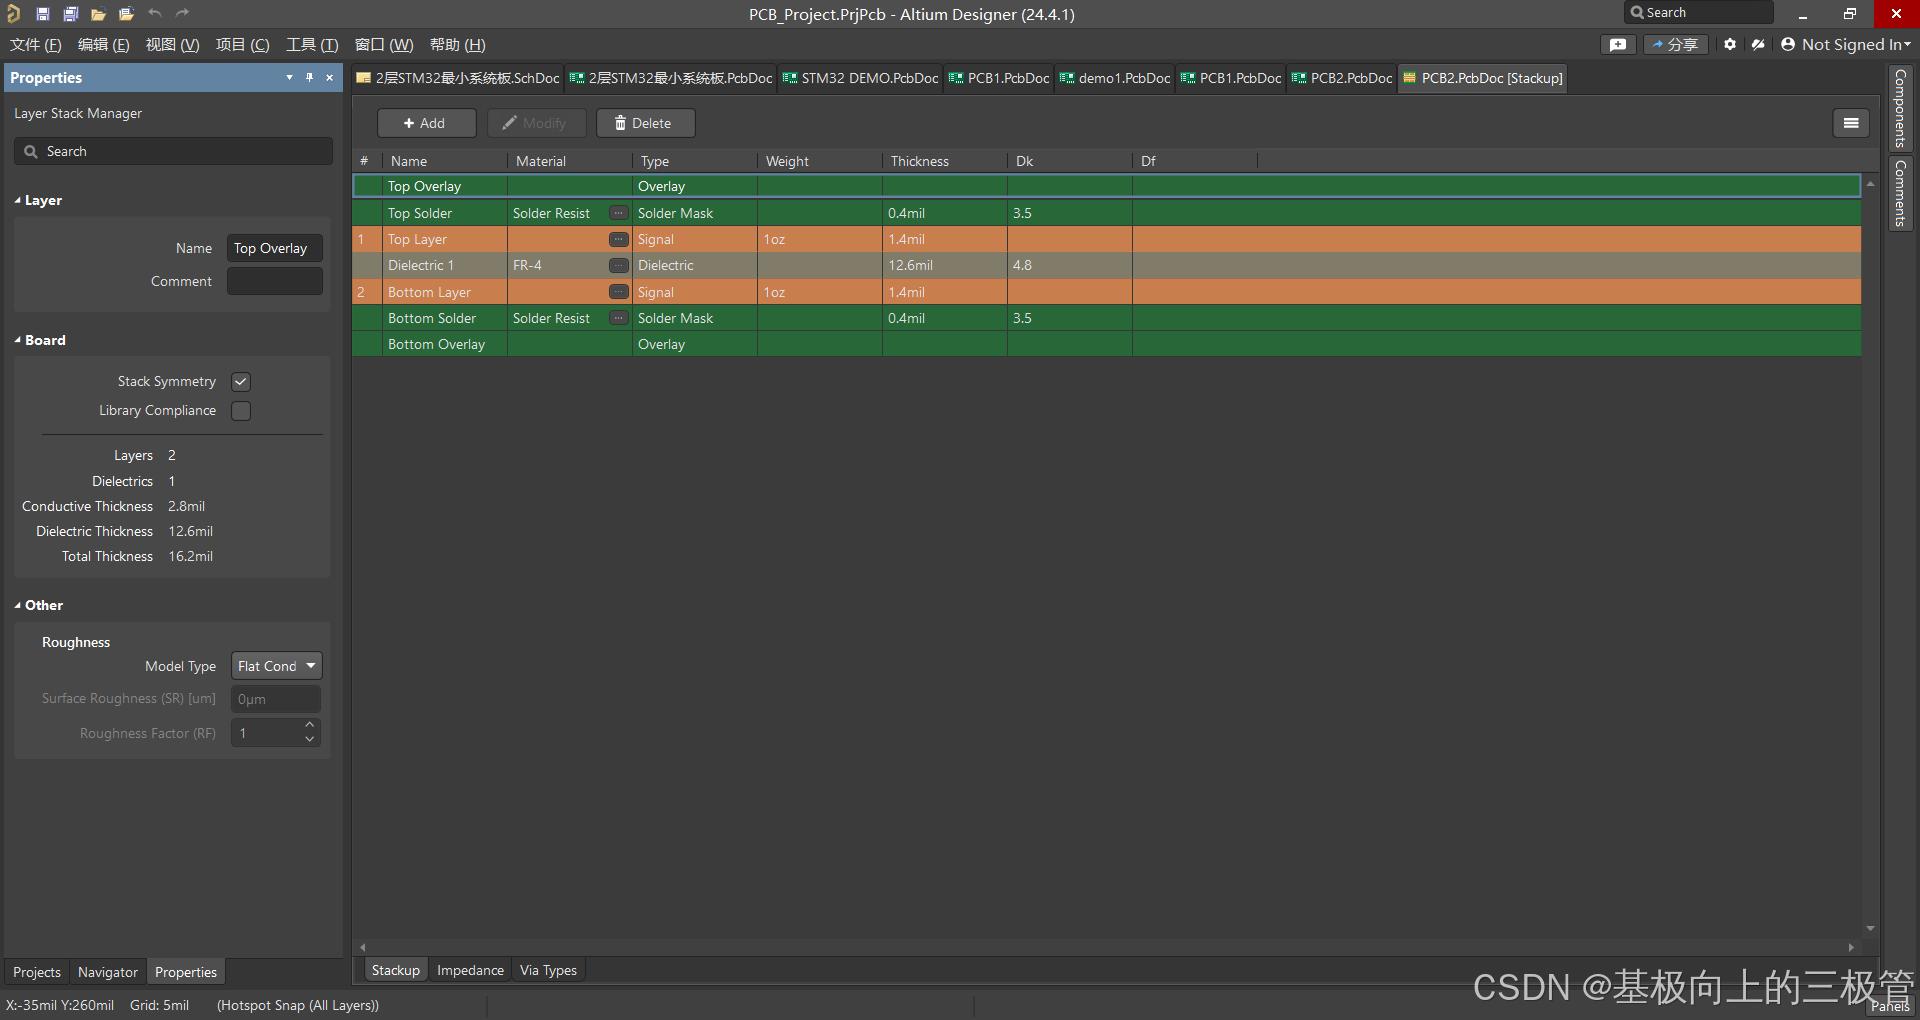Click the Redo arrow icon
Viewport: 1920px width, 1020px height.
click(x=182, y=13)
